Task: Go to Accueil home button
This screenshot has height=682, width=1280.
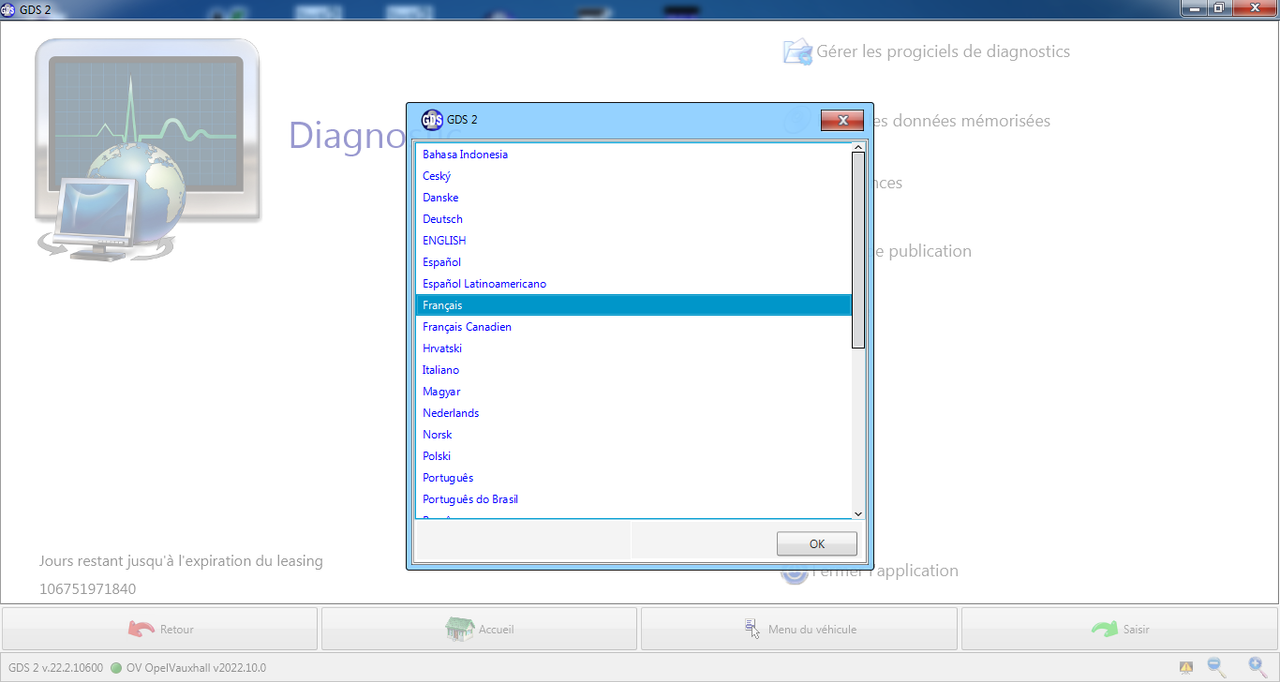Action: [x=479, y=629]
